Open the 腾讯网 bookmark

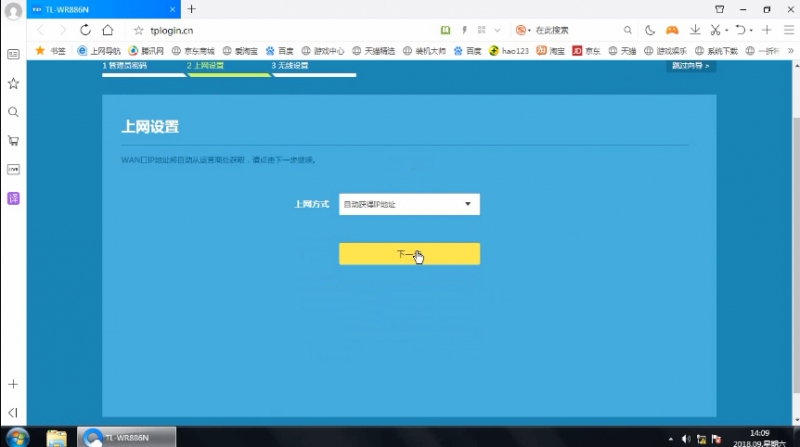coord(146,51)
